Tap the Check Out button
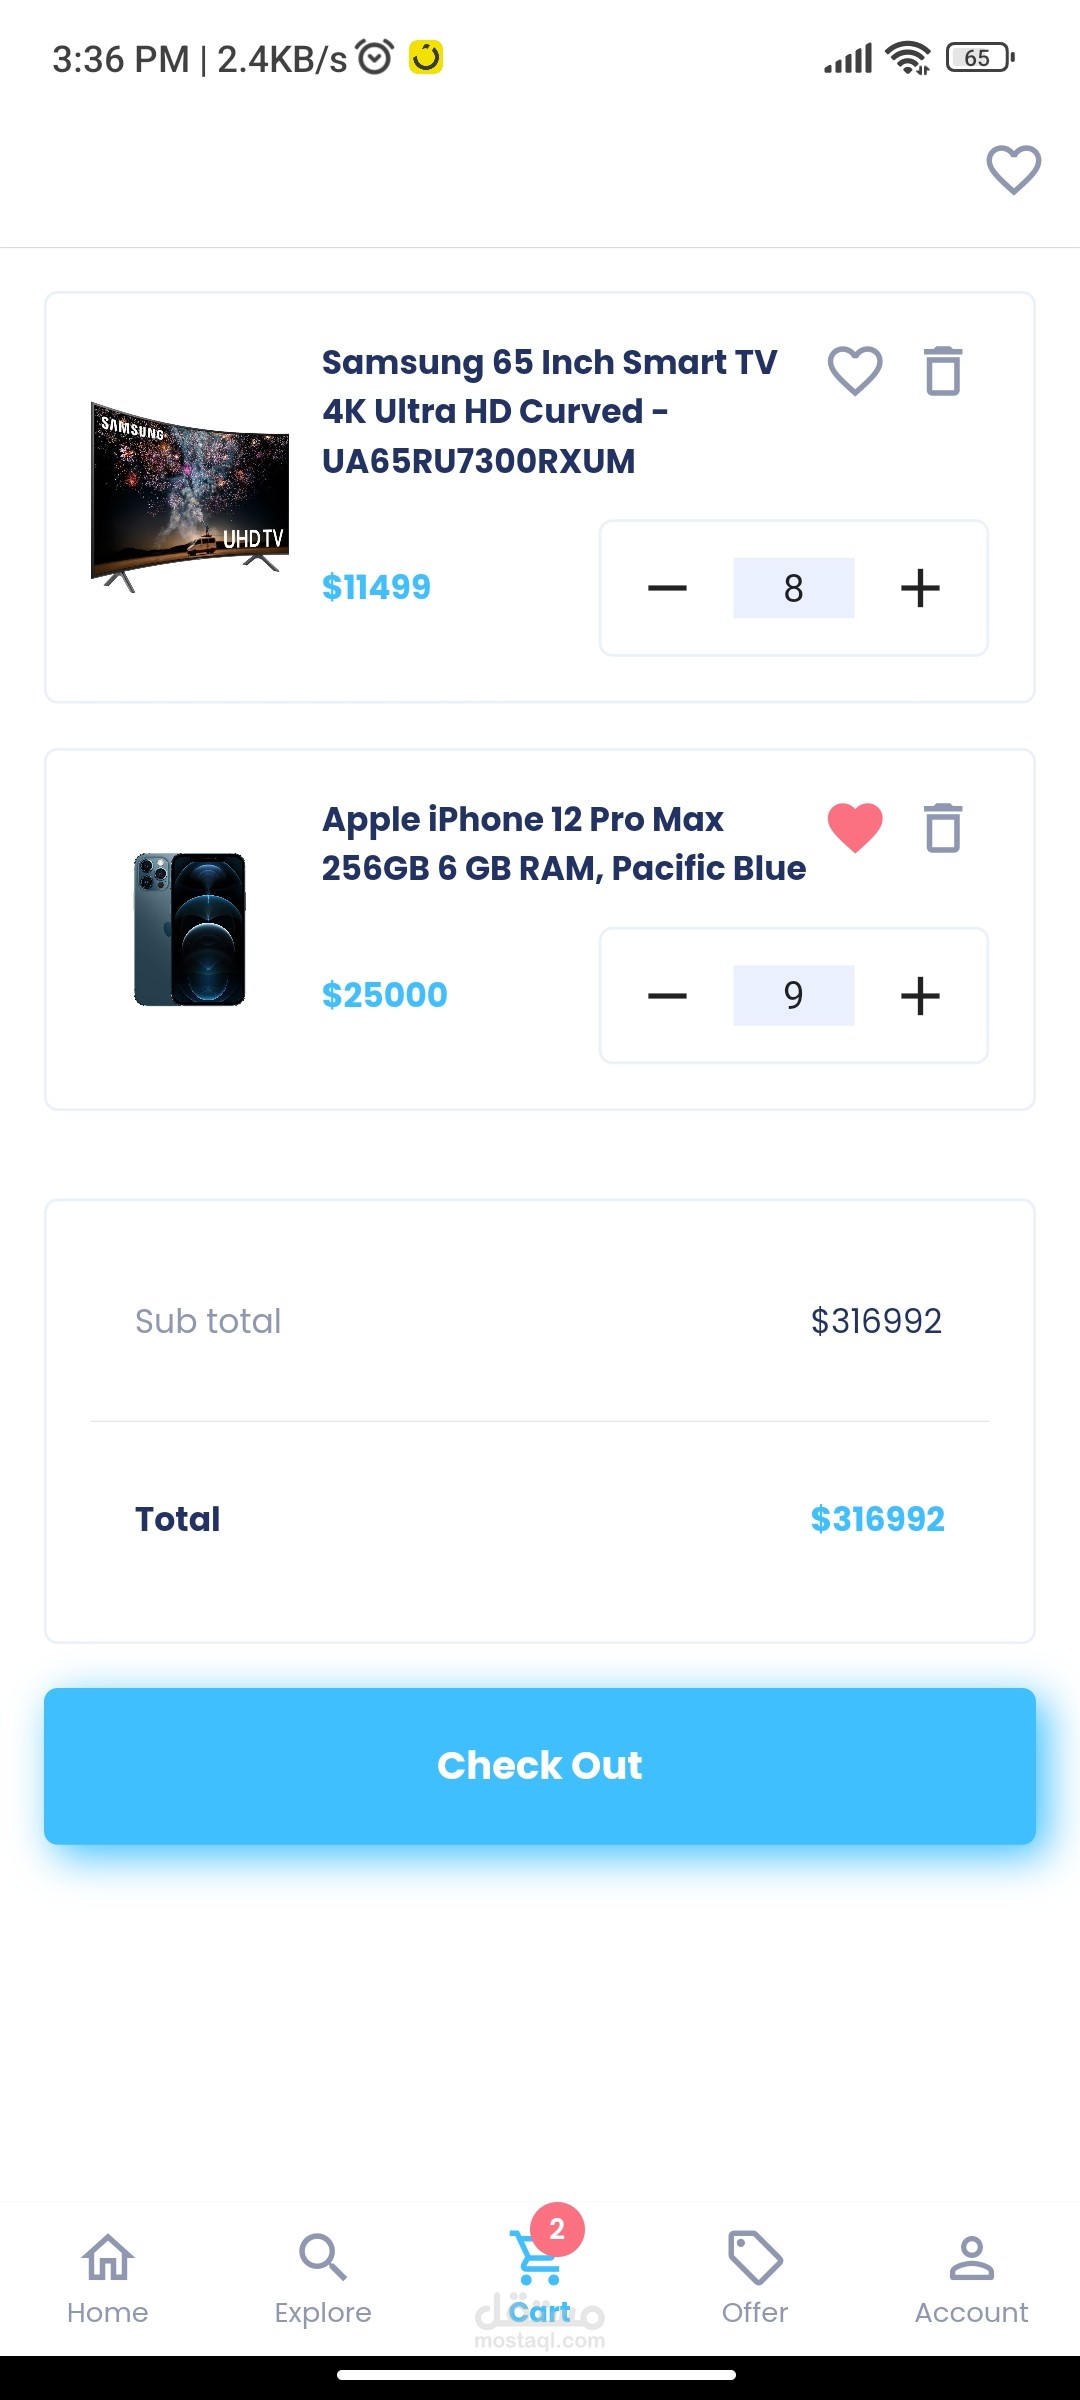The height and width of the screenshot is (2400, 1080). point(540,1766)
